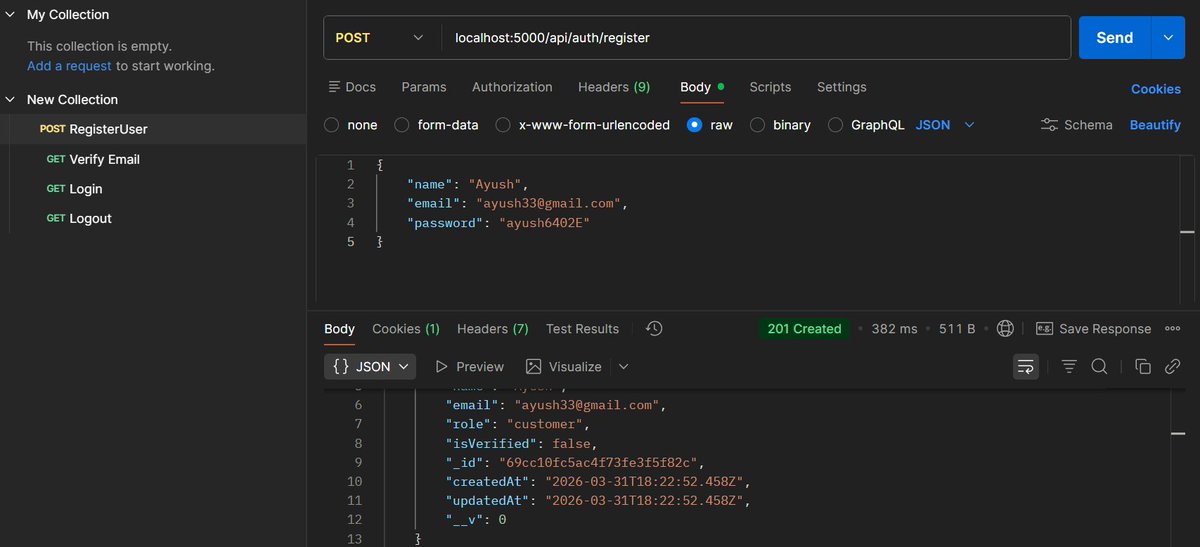Select the none body type
This screenshot has width=1200, height=547.
[x=331, y=125]
